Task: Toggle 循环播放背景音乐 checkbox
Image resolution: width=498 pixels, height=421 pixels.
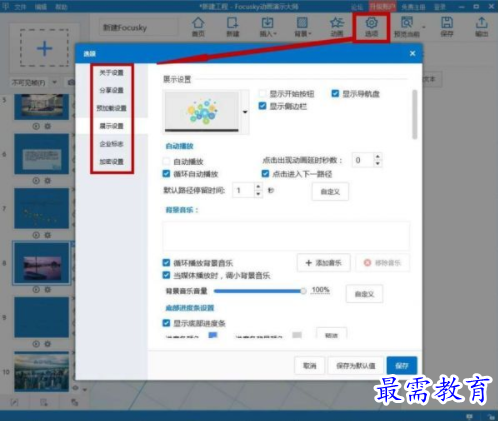Action: (166, 263)
